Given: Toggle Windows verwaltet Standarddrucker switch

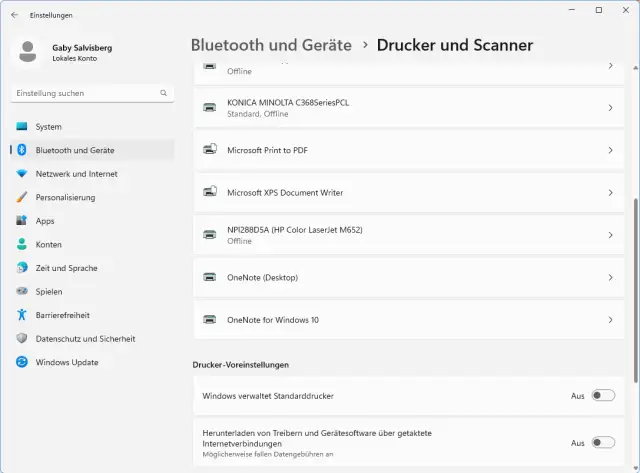Looking at the screenshot, I should 602,396.
